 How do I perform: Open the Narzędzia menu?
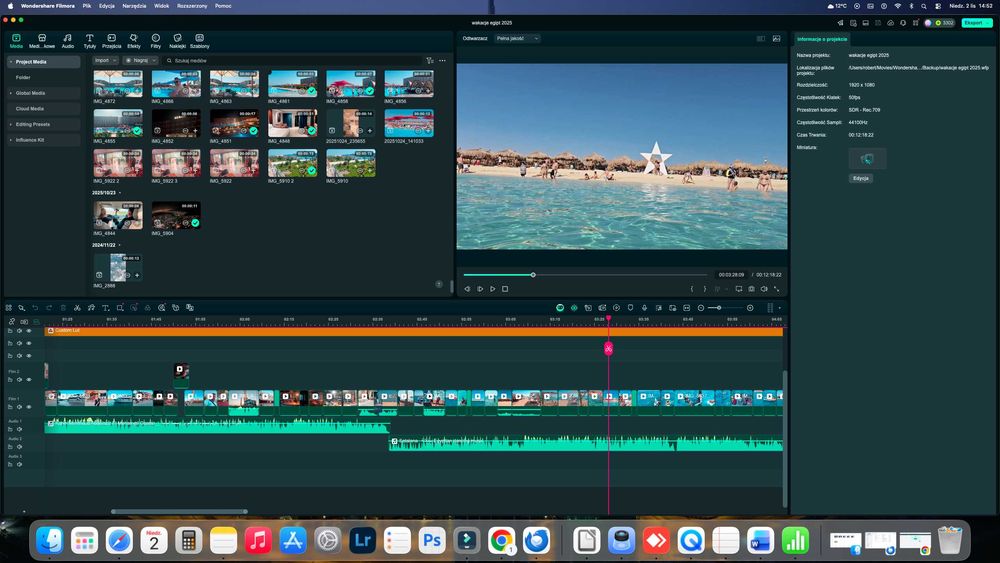click(x=134, y=6)
